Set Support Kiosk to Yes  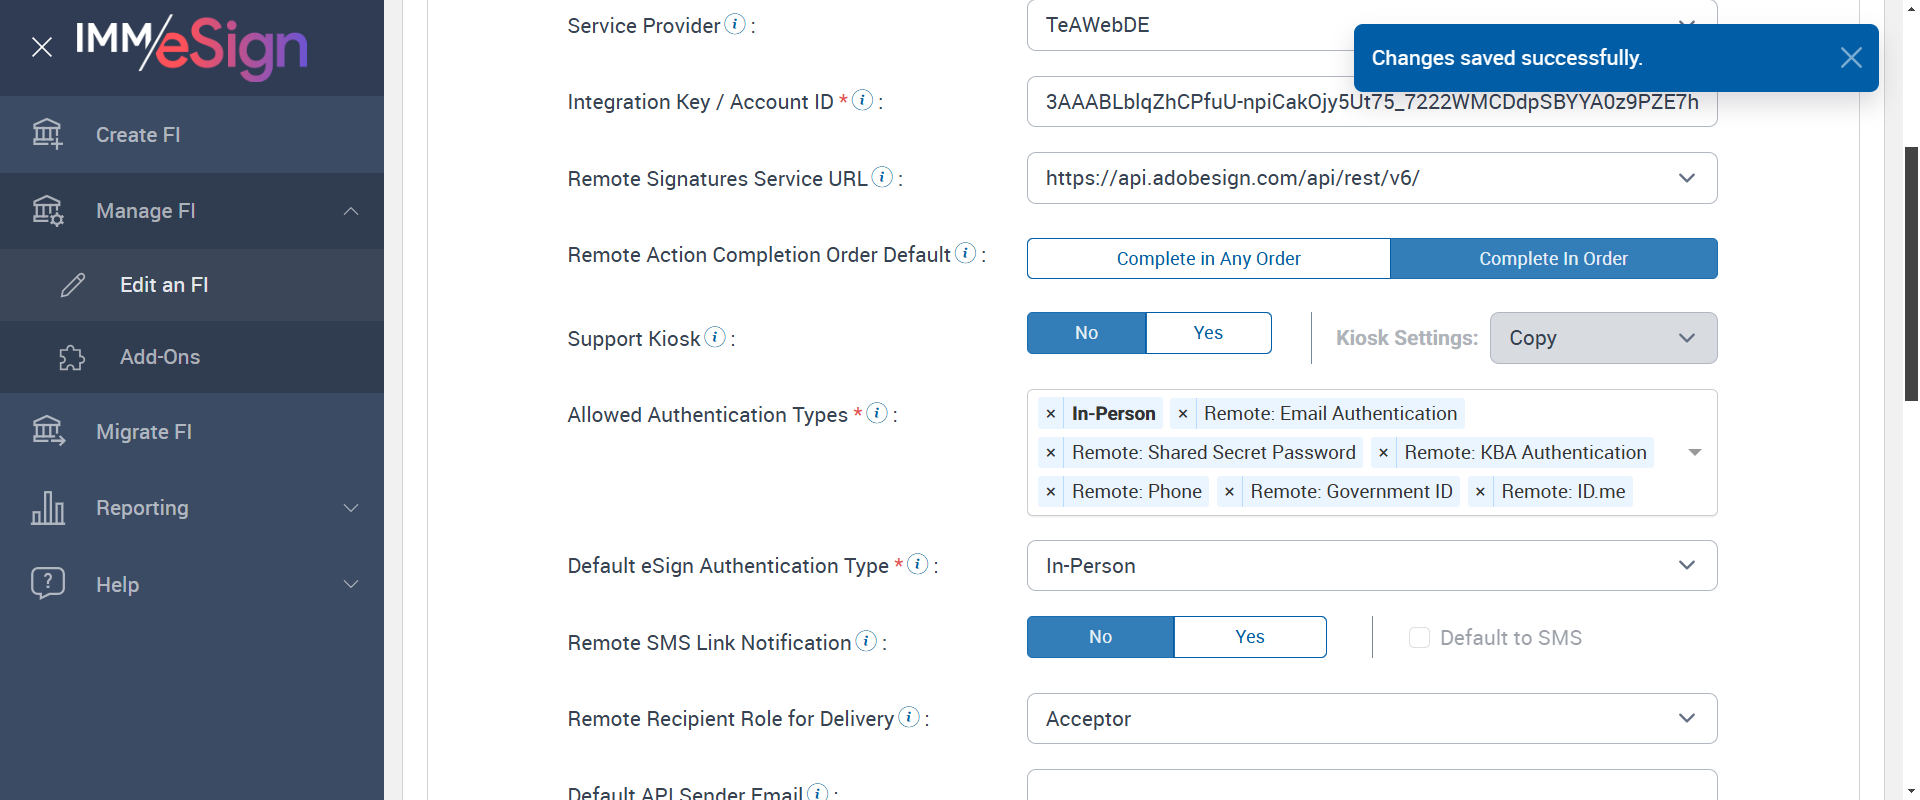pos(1208,333)
